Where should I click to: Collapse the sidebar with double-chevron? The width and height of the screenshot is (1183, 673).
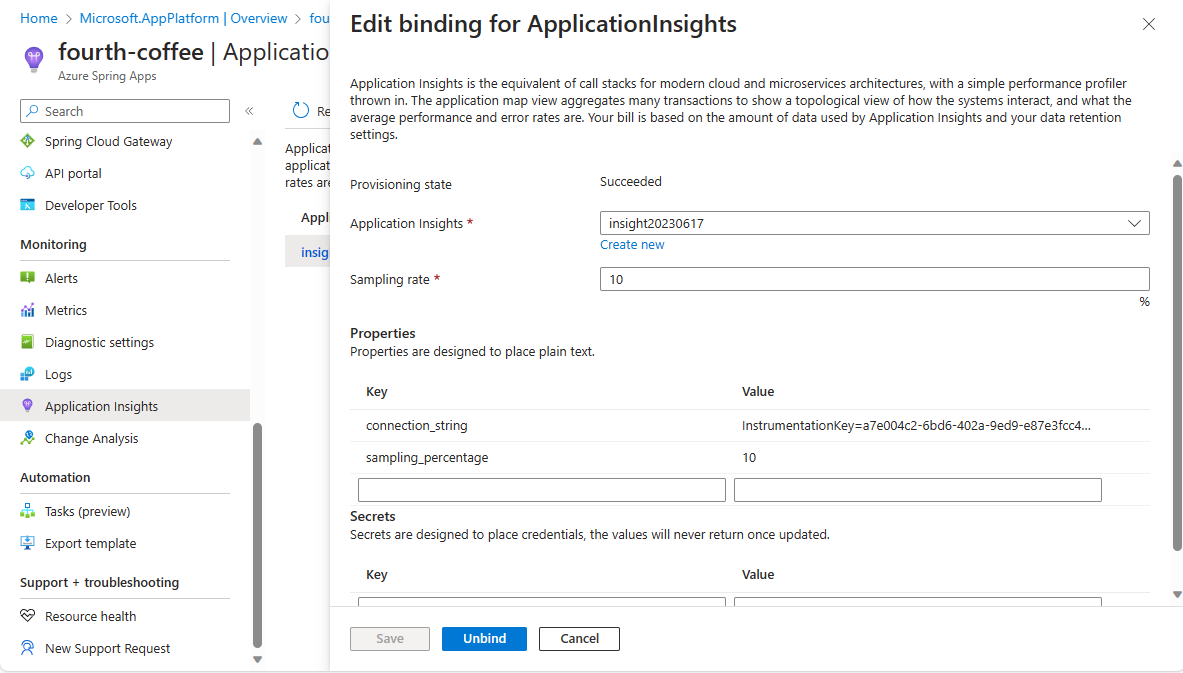click(x=249, y=111)
